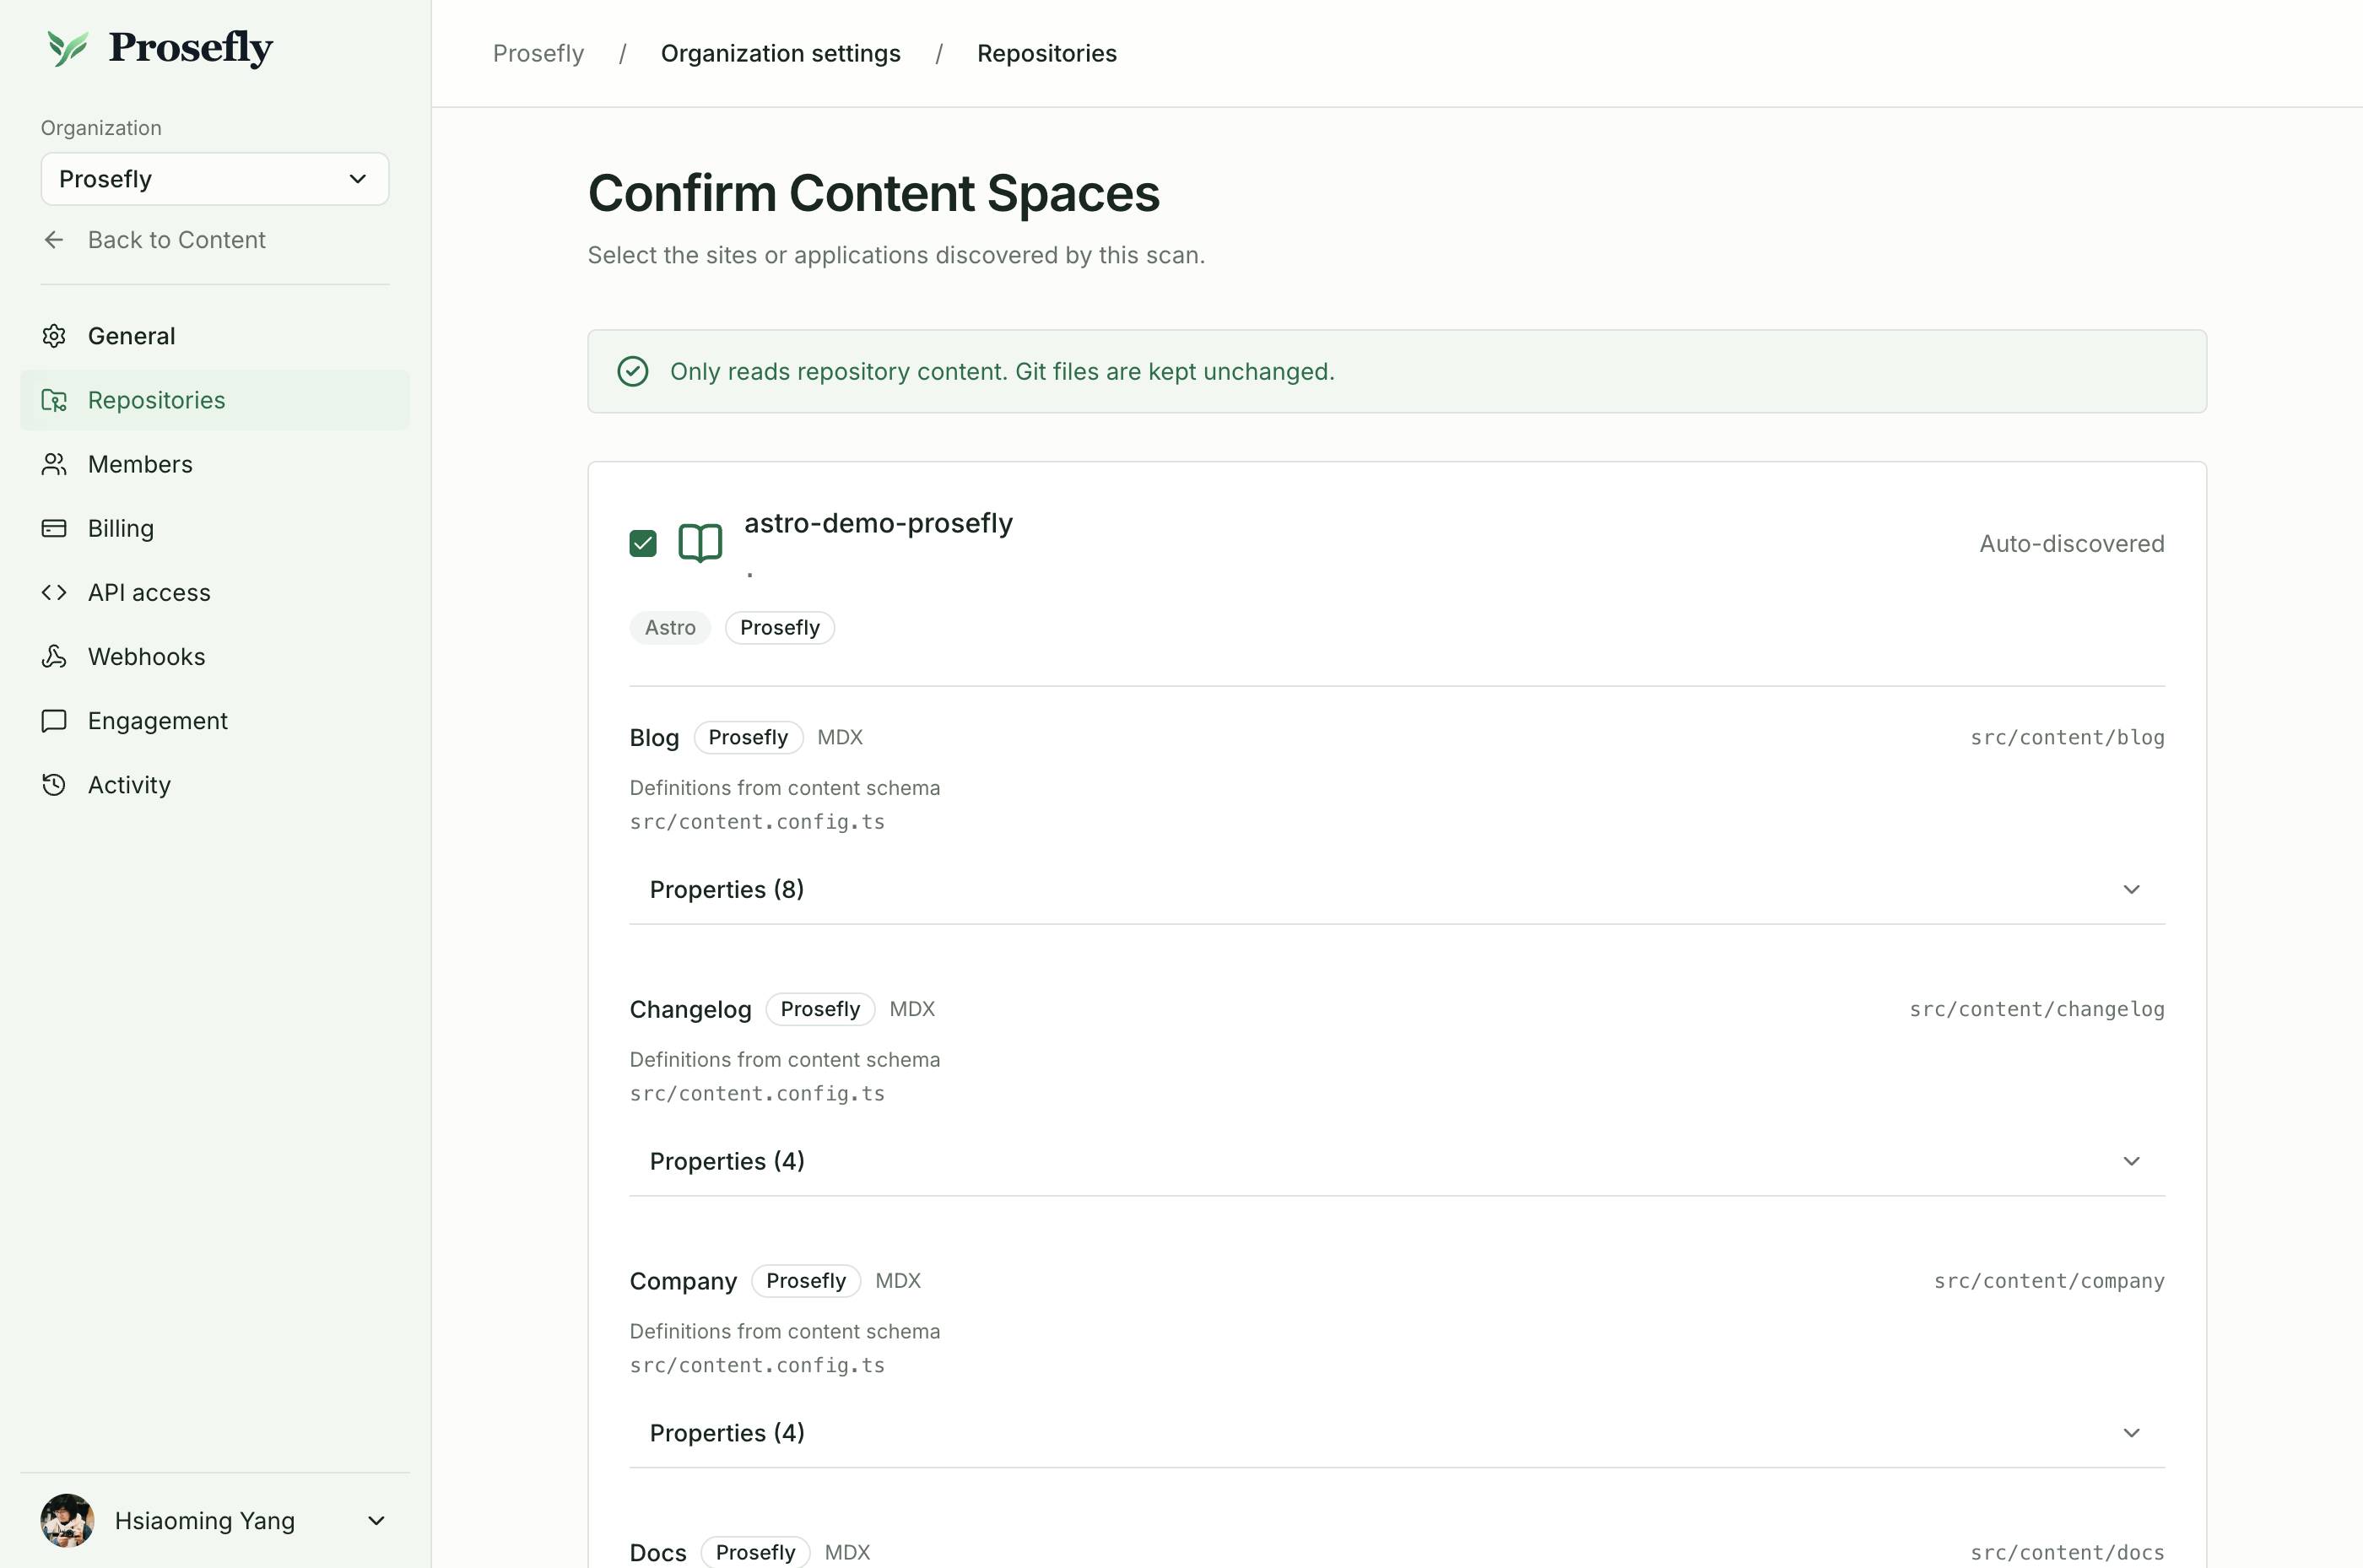Open the Prosefly organization dropdown
Viewport: 2363px width, 1568px height.
coord(215,179)
